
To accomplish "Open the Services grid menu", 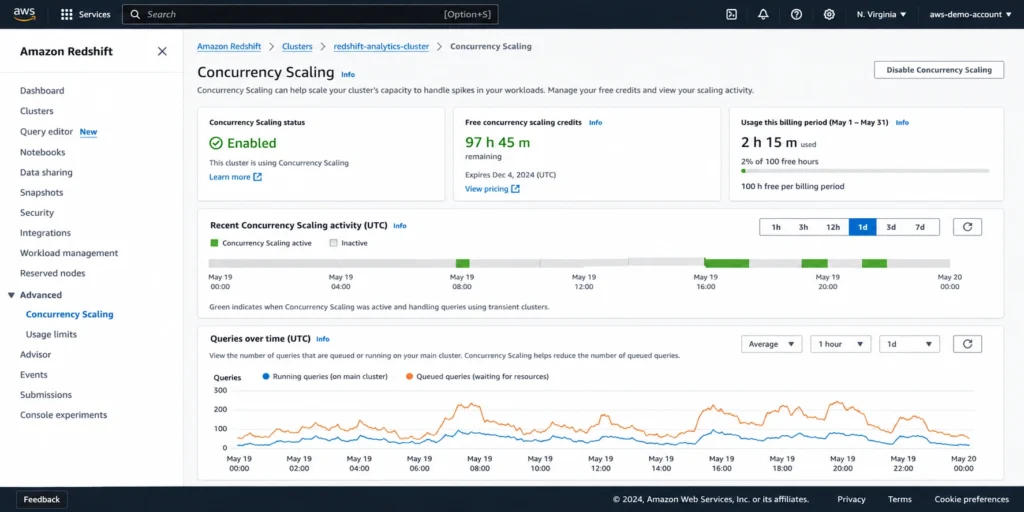I will 86,14.
